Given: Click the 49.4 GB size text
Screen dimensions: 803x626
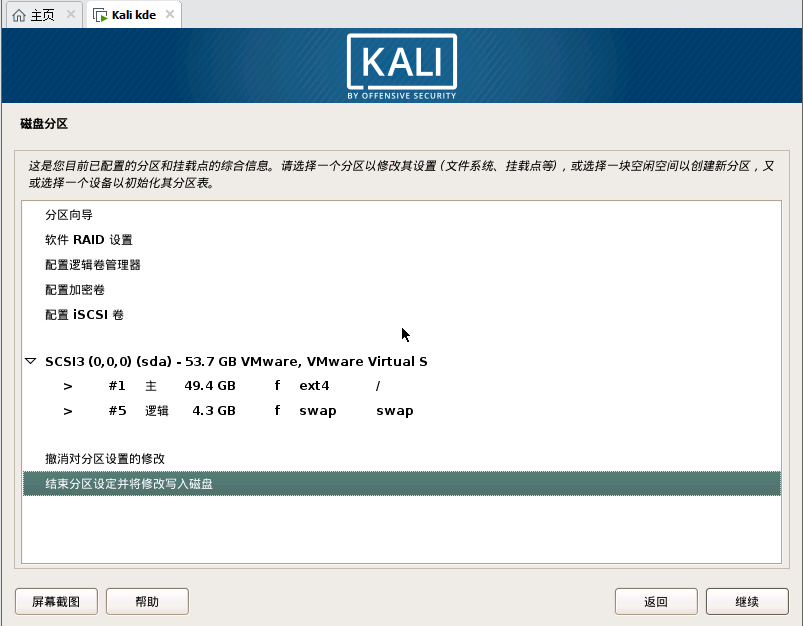Looking at the screenshot, I should [210, 386].
